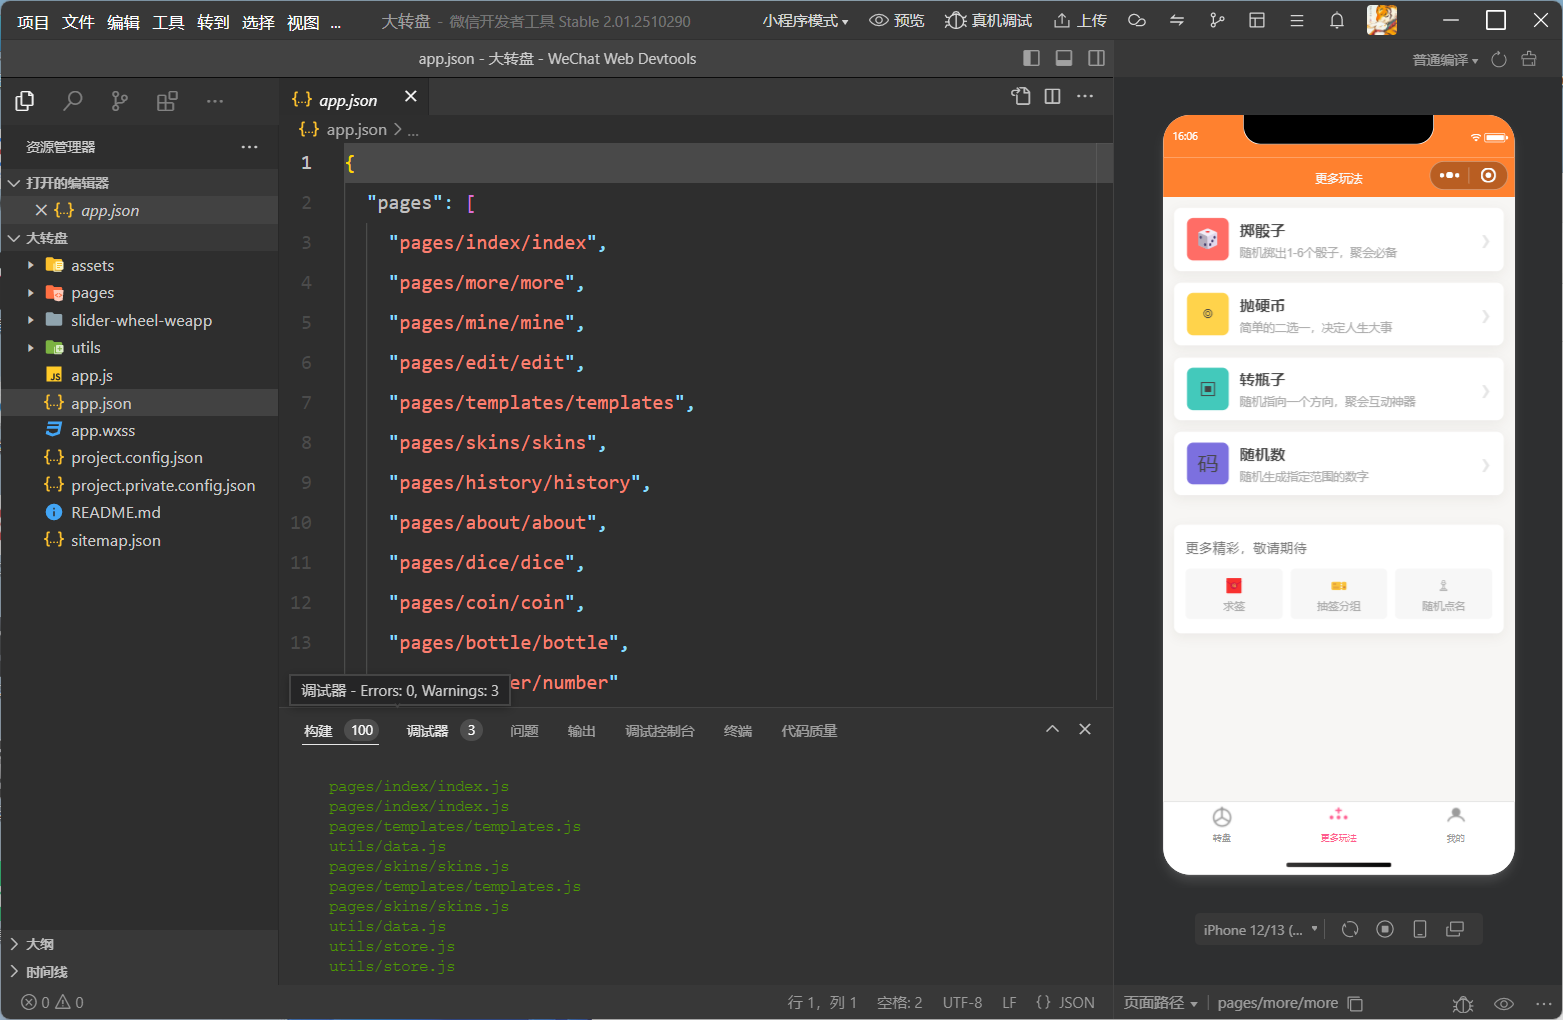
Task: Tap simulator capsule menu dots
Action: tap(1449, 176)
